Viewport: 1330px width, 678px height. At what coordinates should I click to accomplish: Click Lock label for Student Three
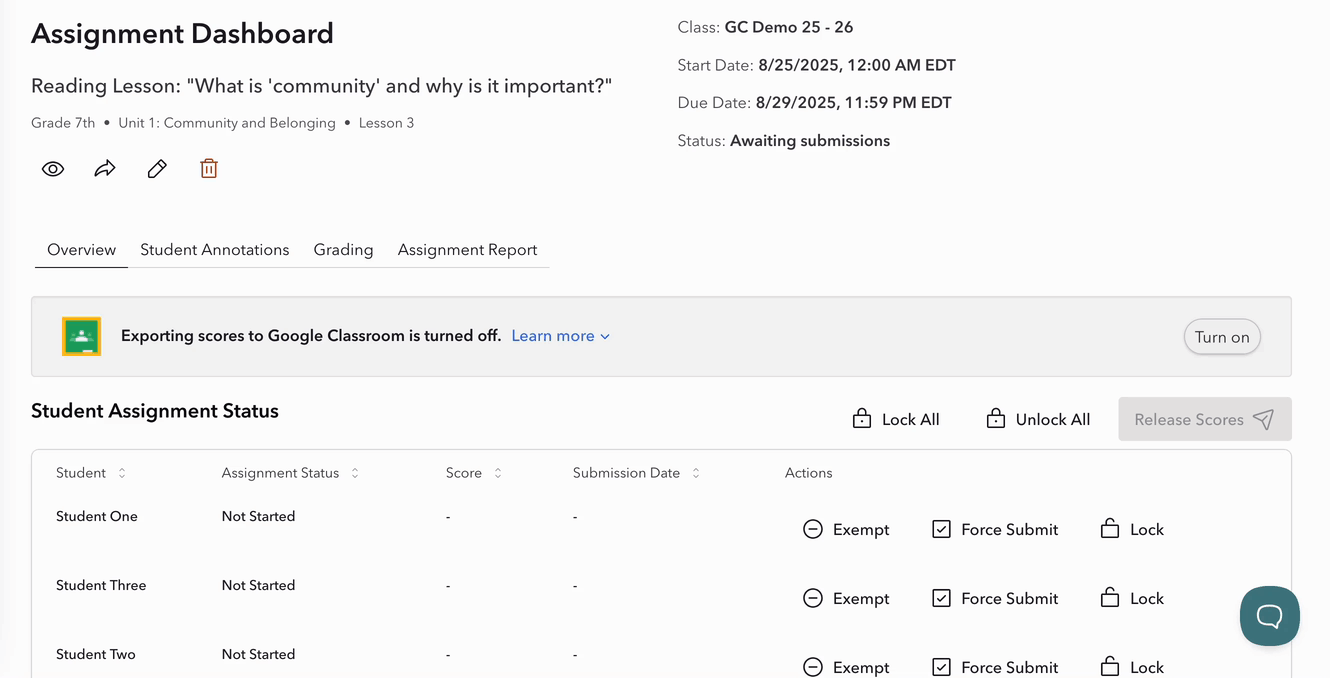click(x=1147, y=599)
